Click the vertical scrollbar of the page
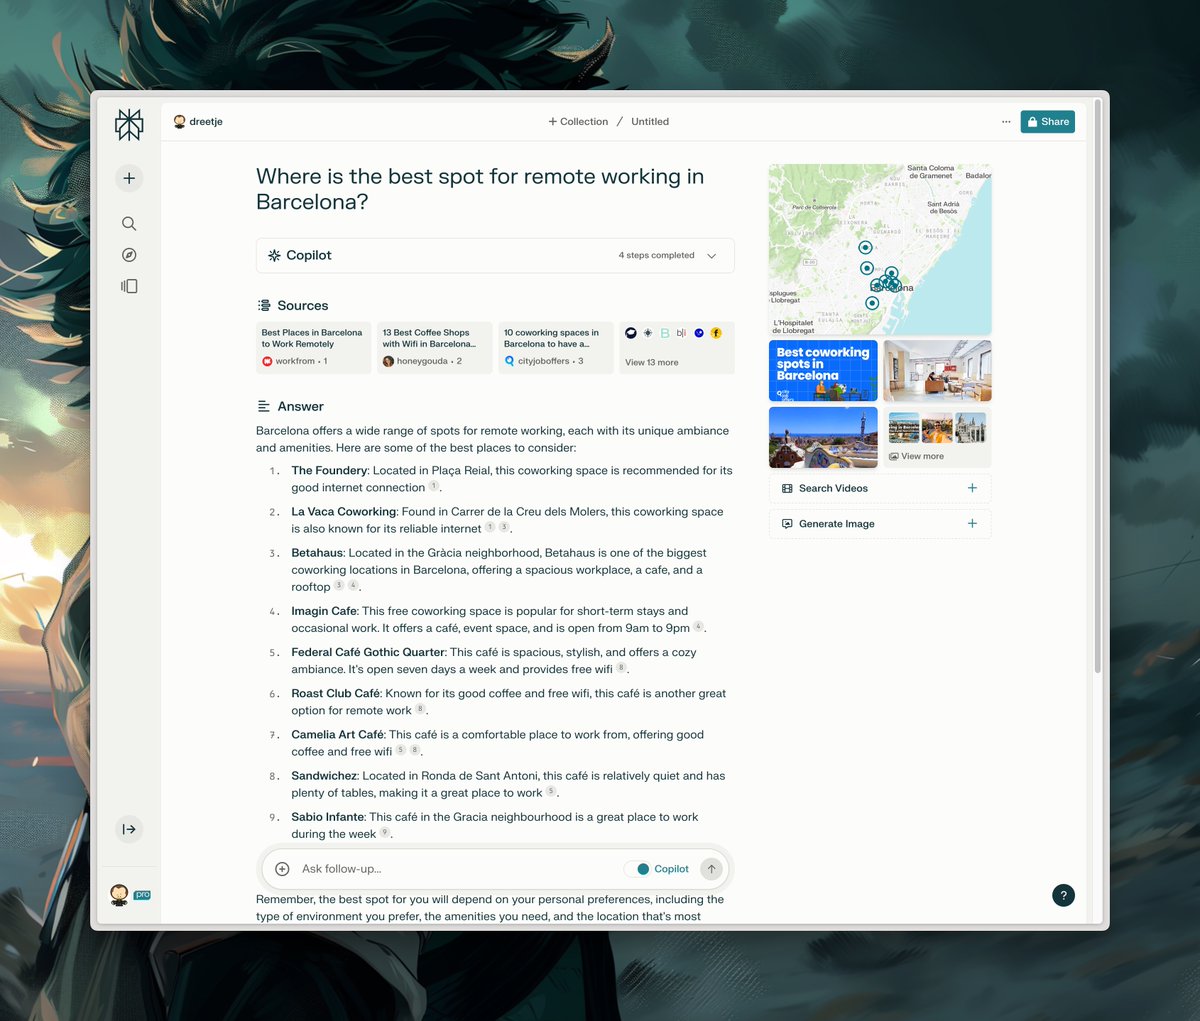Screen dimensions: 1200x1021 1097,385
